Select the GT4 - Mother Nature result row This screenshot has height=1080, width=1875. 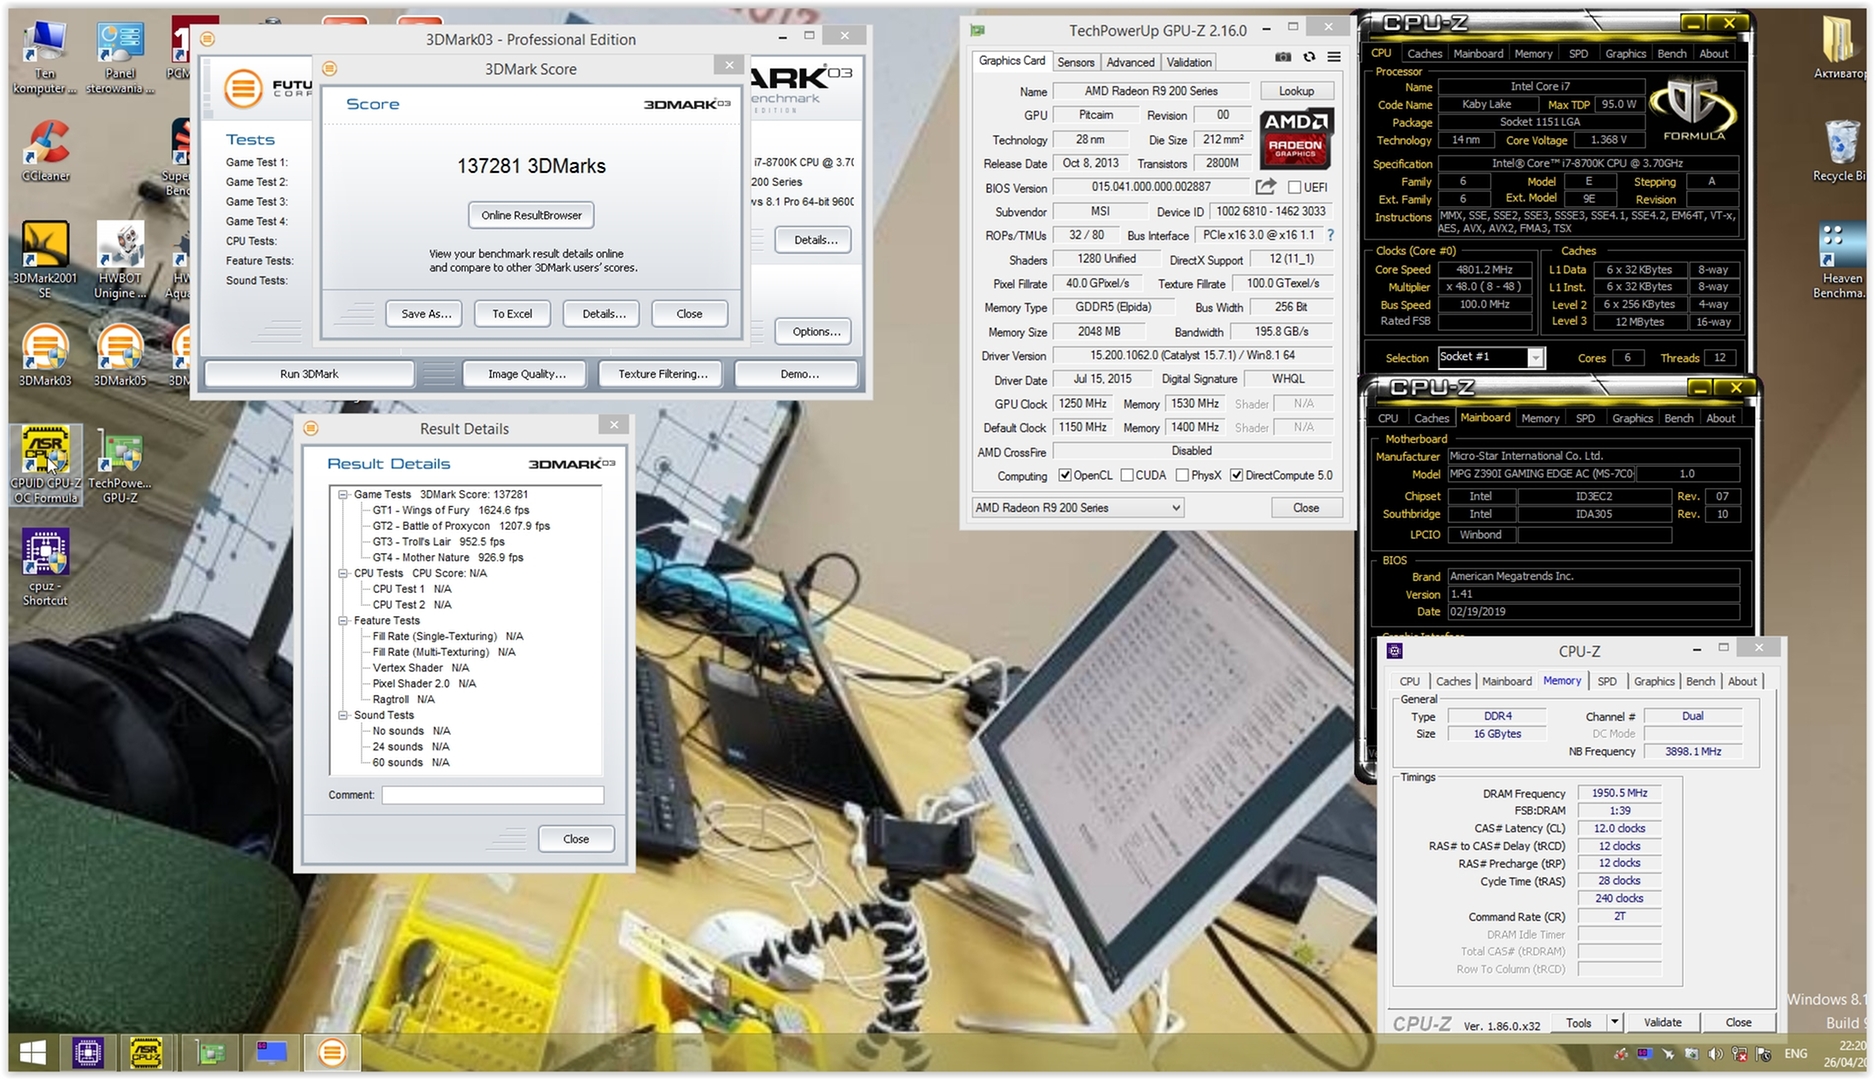(x=448, y=558)
